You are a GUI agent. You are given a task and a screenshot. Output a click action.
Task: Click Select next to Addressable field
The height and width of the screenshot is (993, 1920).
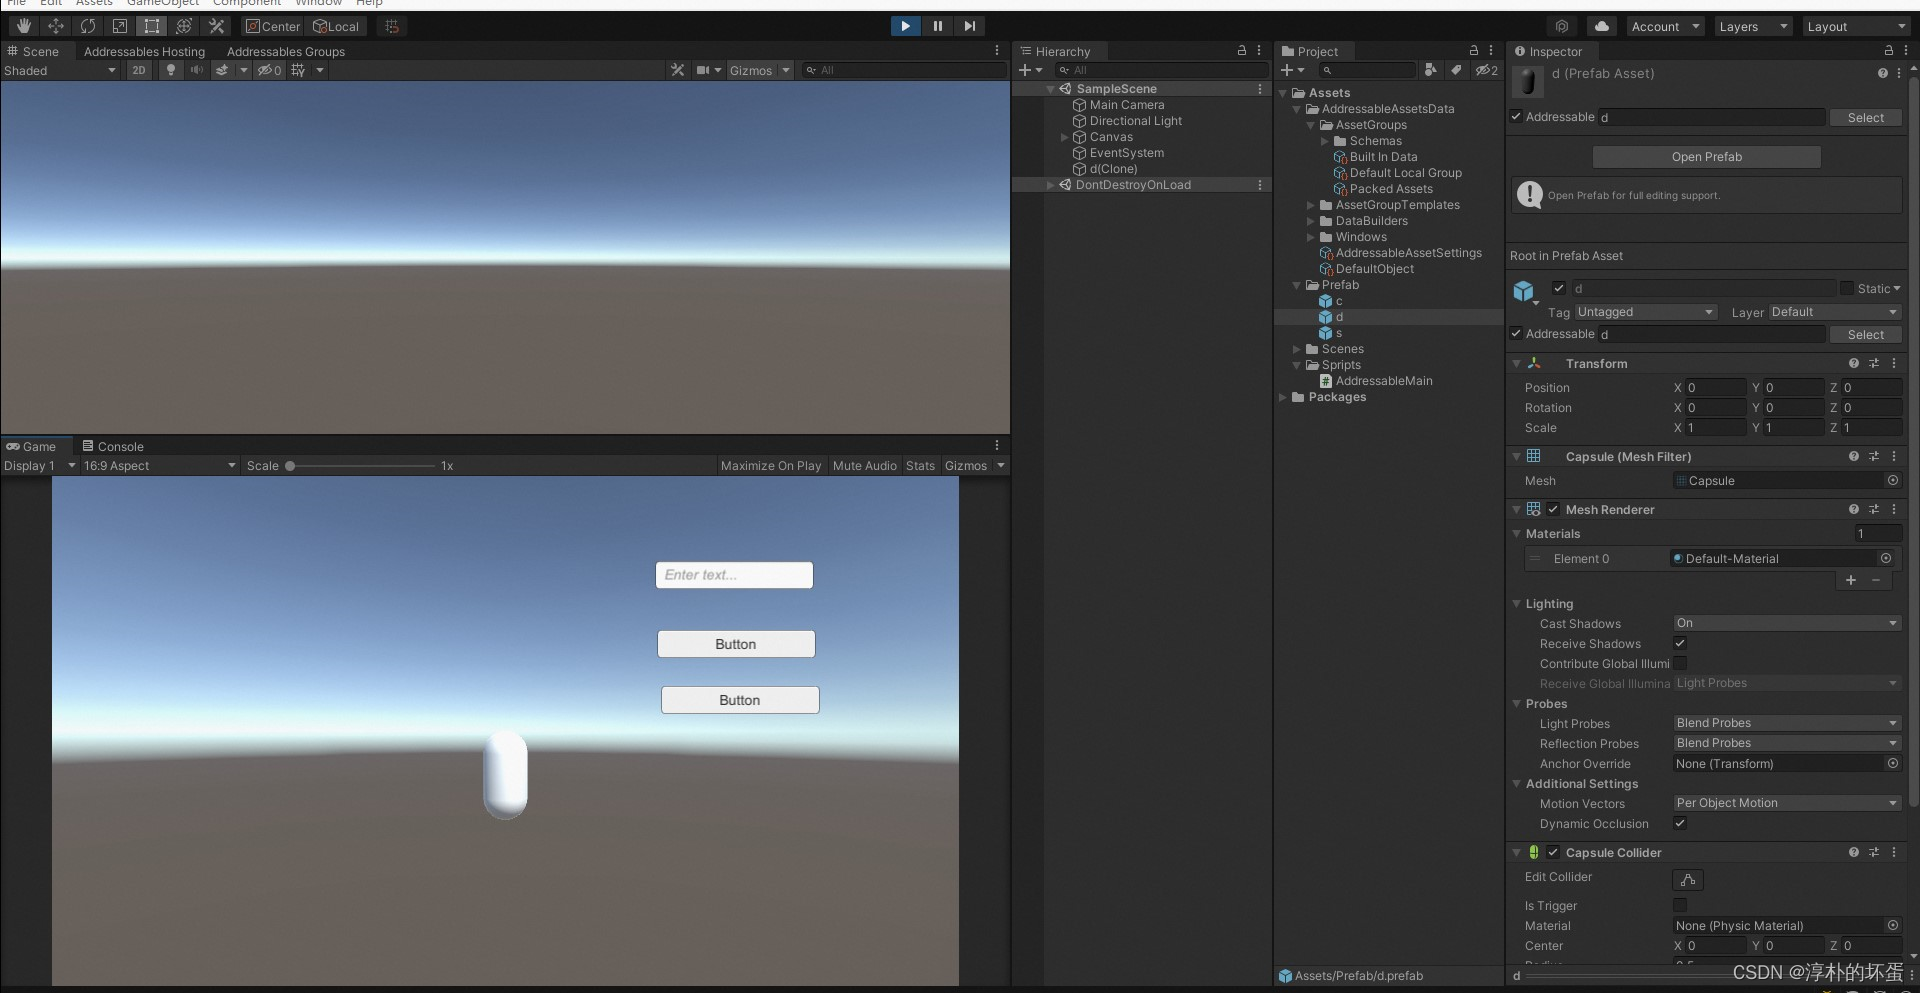[1864, 117]
